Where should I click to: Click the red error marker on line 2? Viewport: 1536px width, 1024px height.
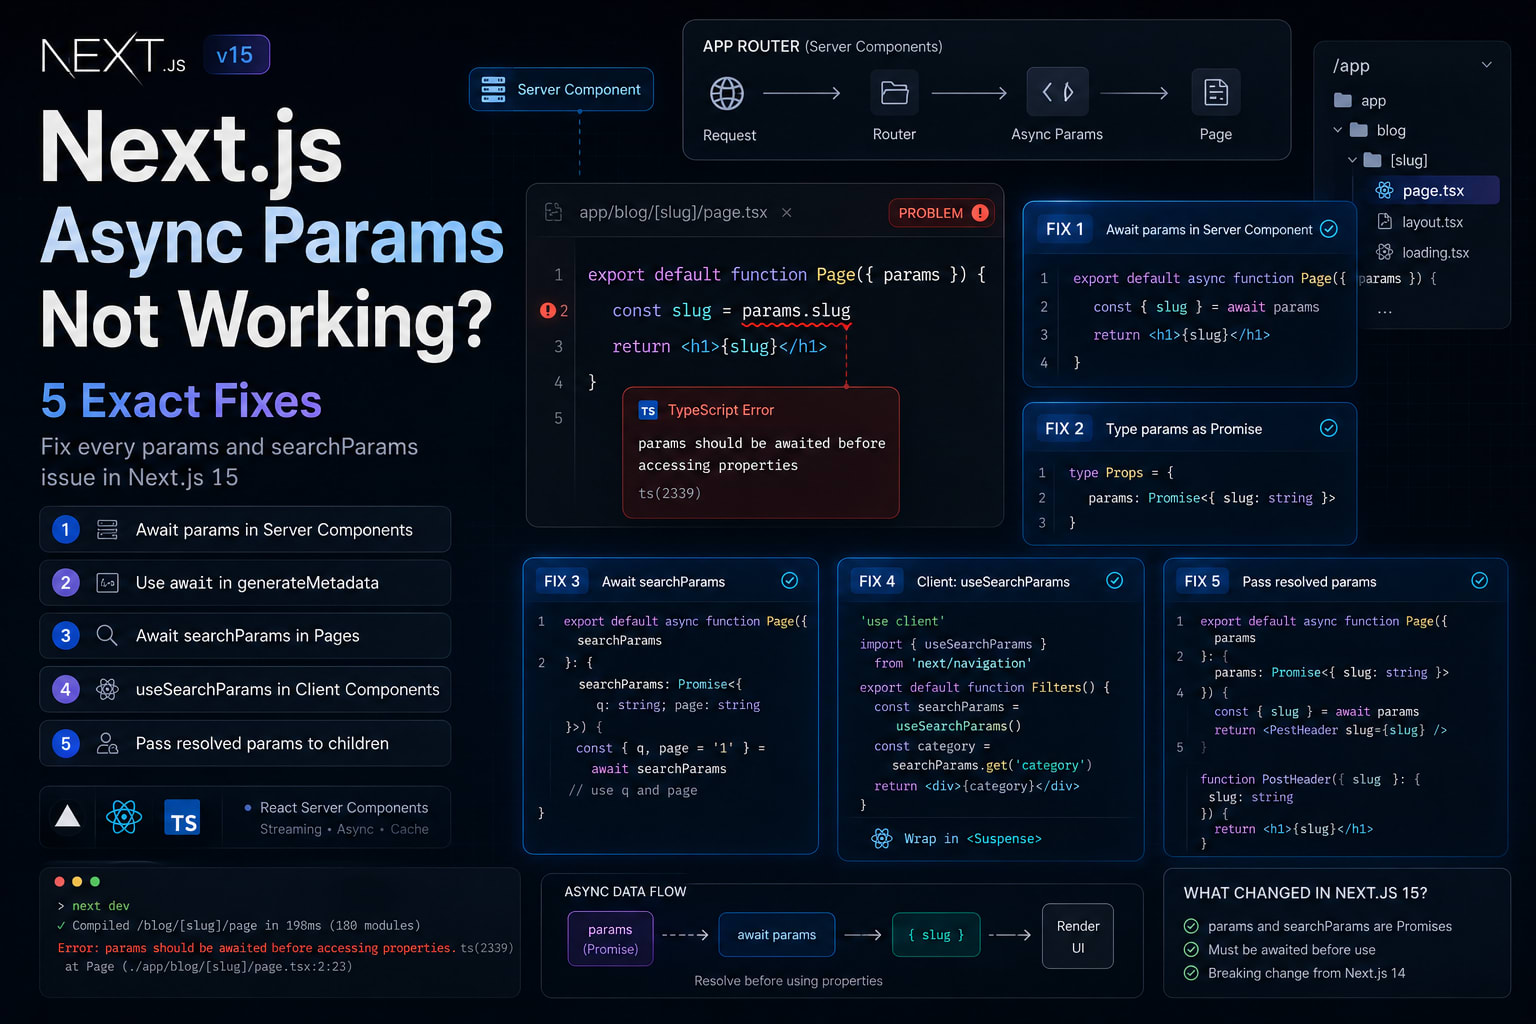tap(547, 311)
